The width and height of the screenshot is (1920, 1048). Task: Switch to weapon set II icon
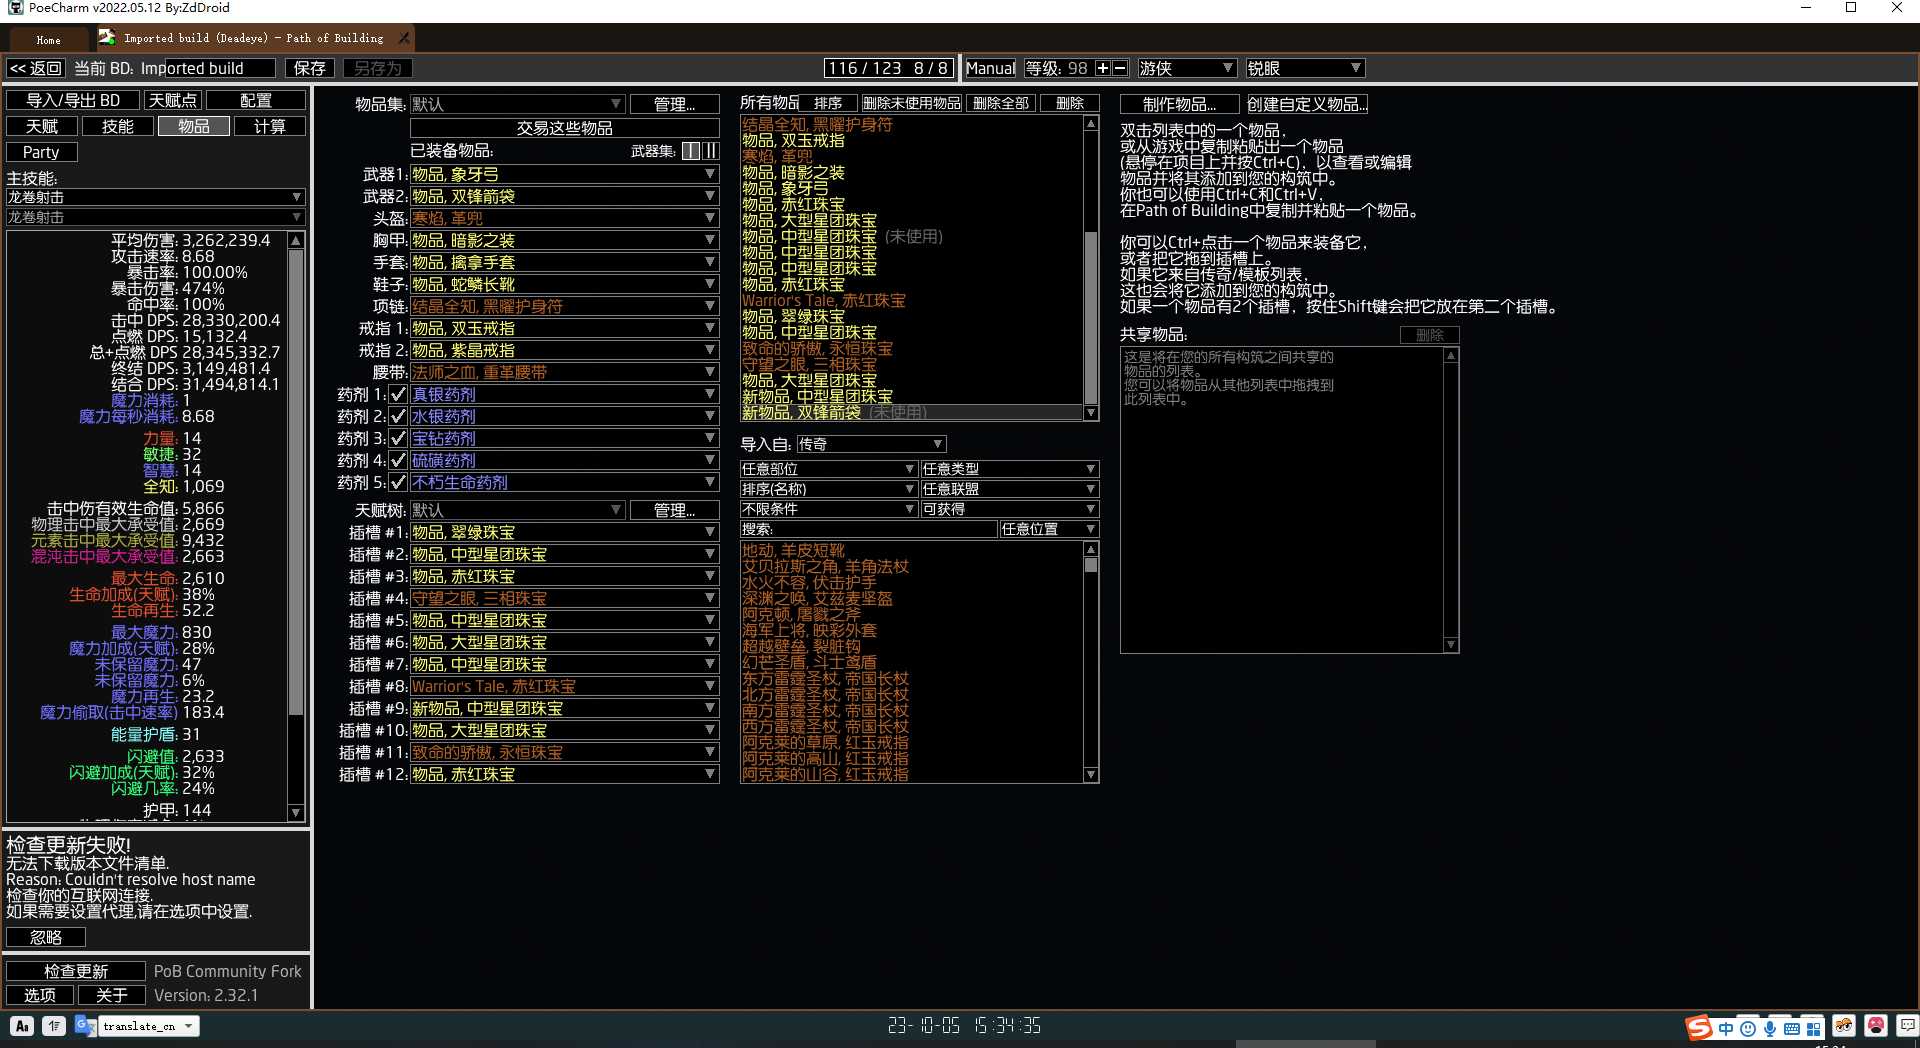coord(711,151)
